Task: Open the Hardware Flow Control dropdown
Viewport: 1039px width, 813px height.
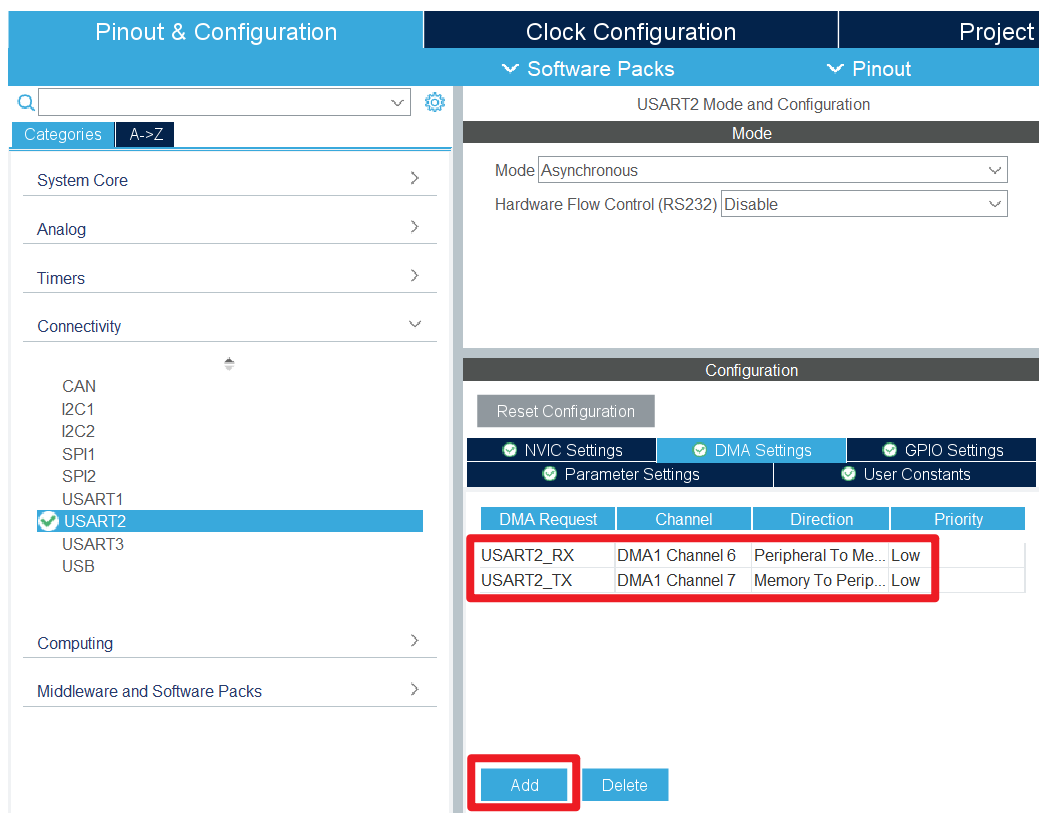Action: point(994,203)
